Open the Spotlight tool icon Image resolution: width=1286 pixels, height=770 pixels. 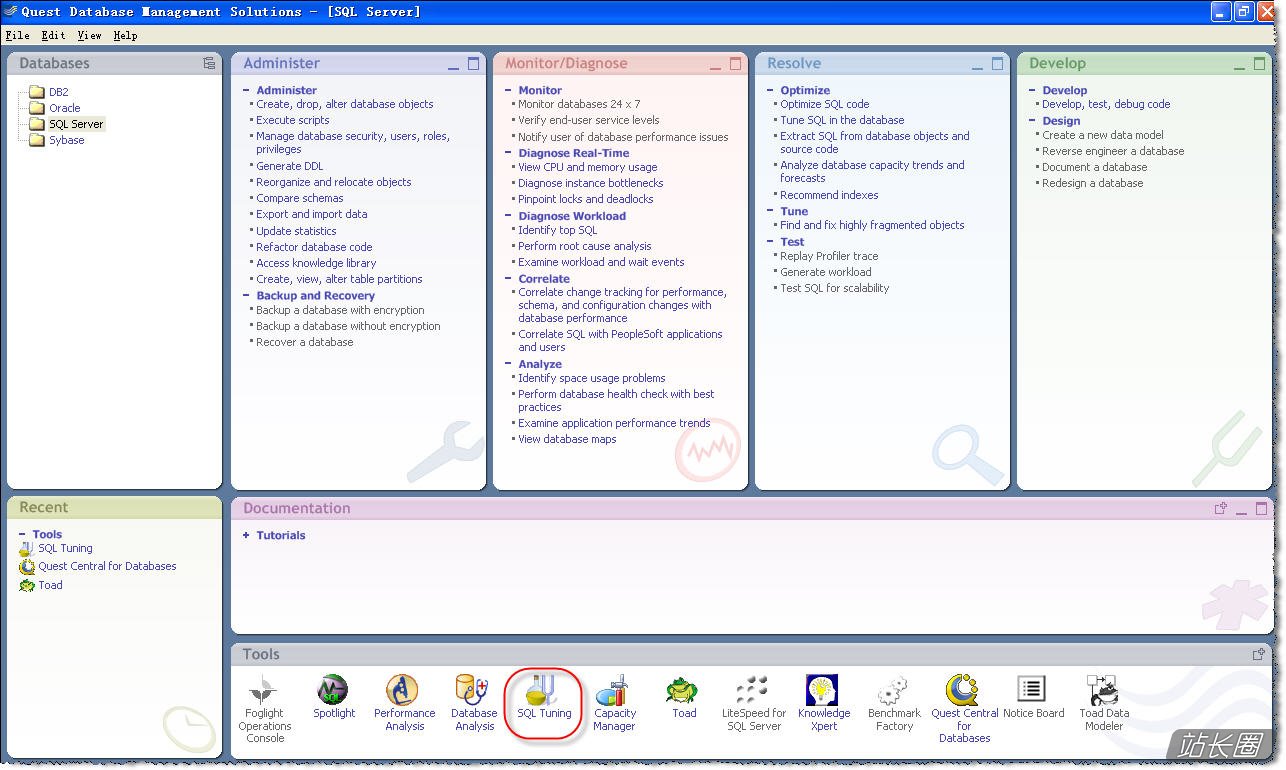[333, 690]
